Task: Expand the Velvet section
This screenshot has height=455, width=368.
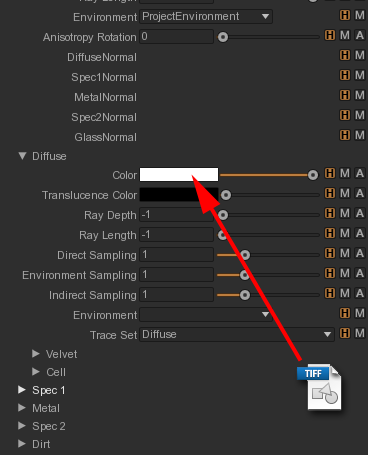Action: (x=36, y=354)
